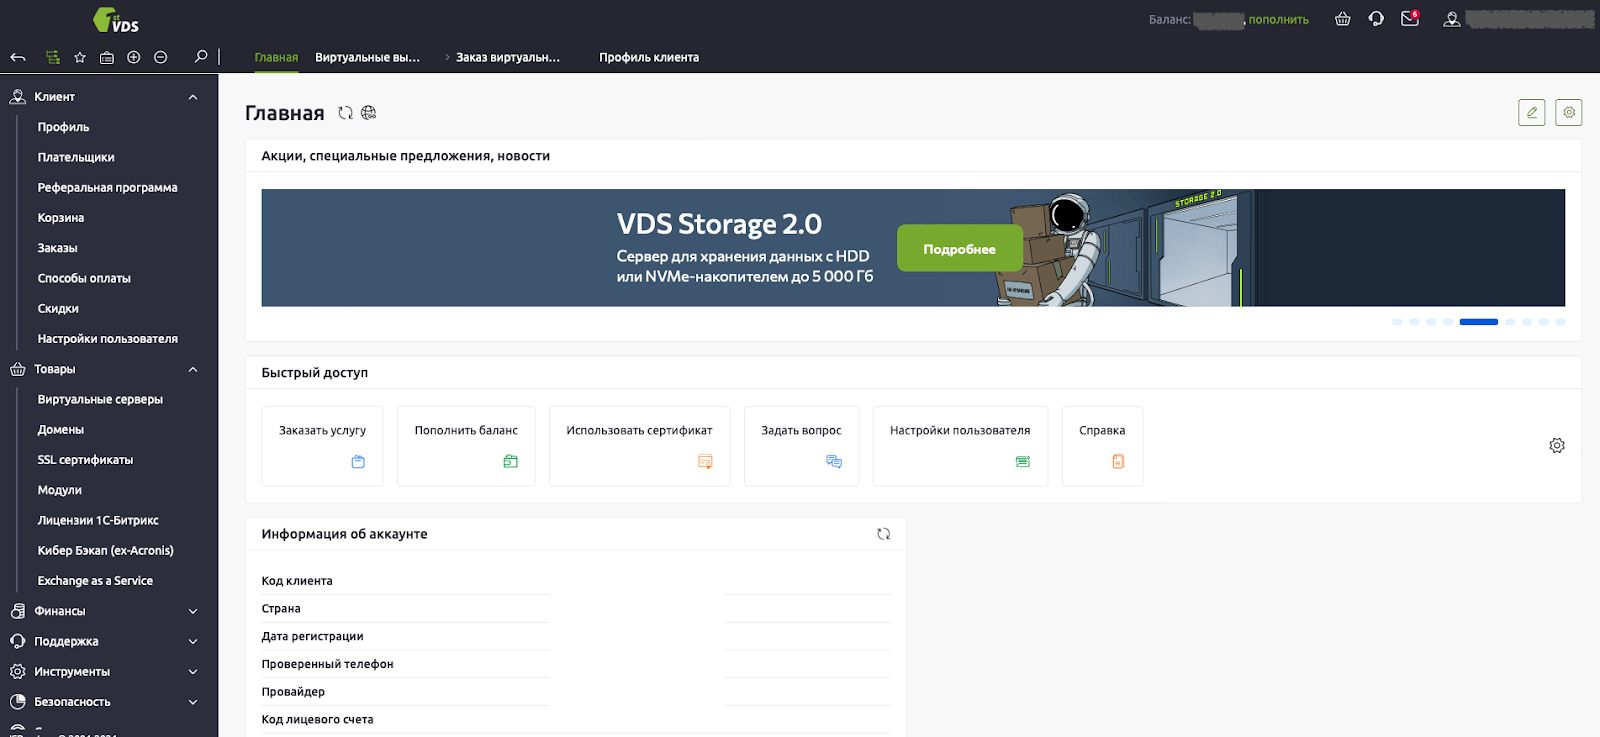
Task: Open the search magnifier icon
Action: point(201,57)
